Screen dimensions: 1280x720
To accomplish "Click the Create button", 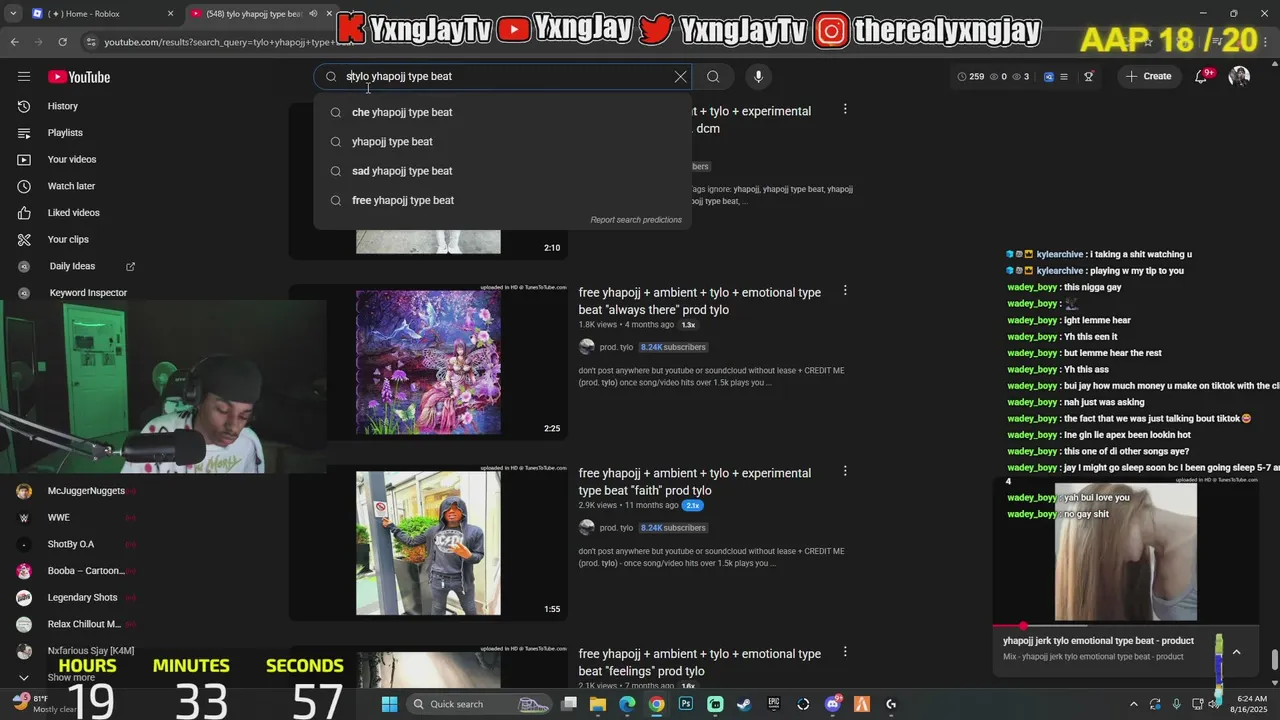I will pyautogui.click(x=1148, y=76).
